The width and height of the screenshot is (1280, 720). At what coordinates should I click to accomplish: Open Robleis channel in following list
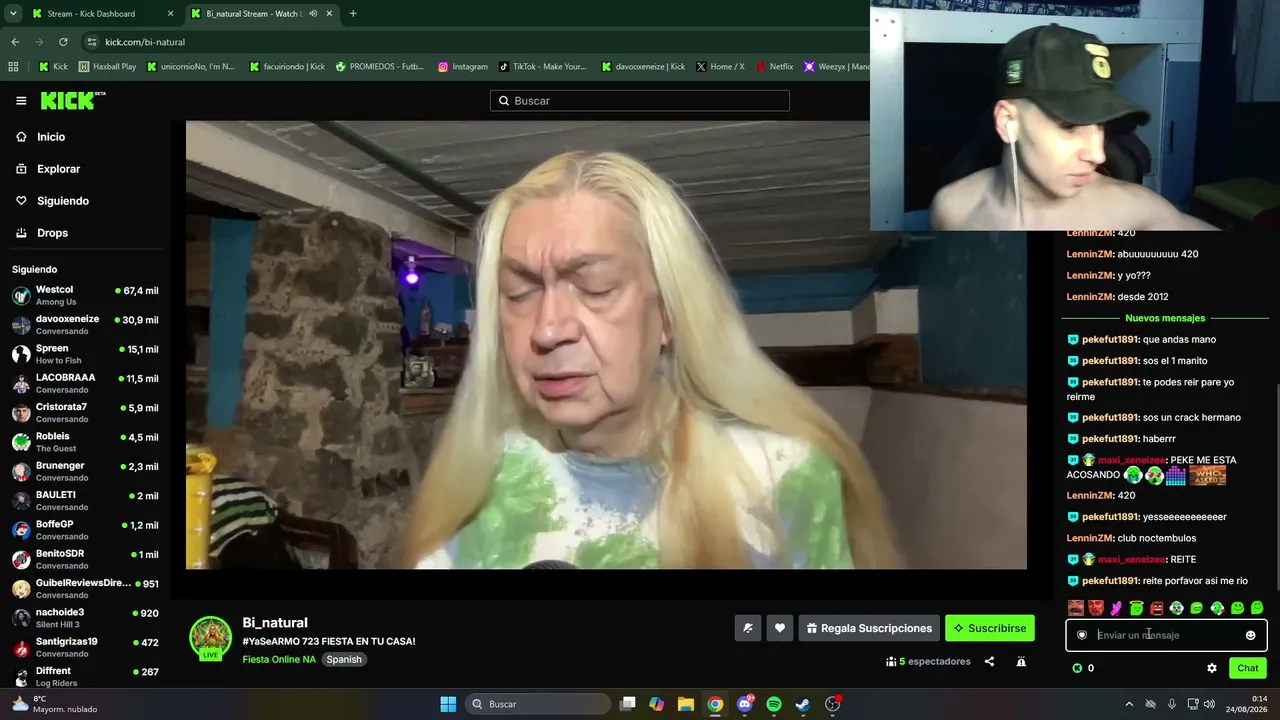click(85, 442)
